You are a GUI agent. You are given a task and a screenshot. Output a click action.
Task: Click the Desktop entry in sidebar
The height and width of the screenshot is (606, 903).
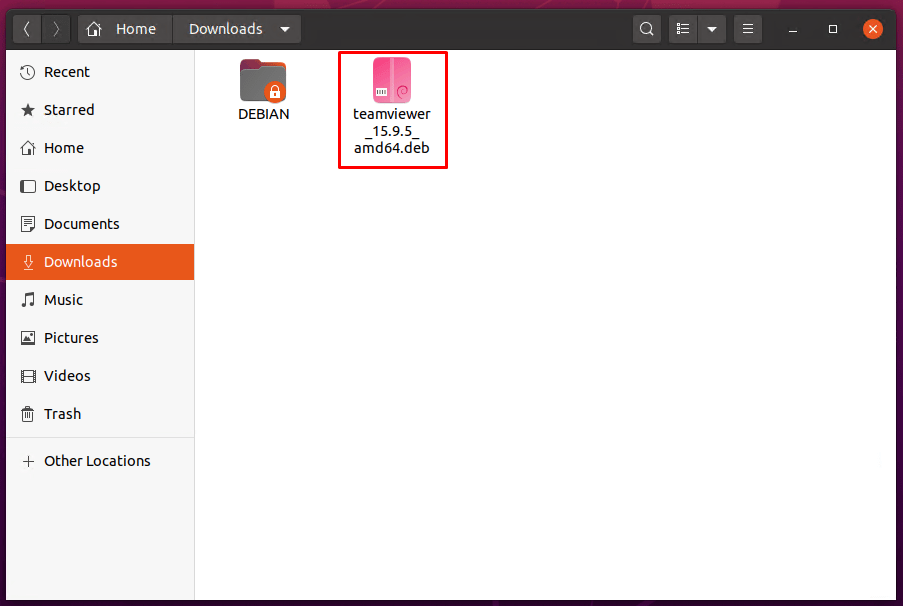point(72,186)
